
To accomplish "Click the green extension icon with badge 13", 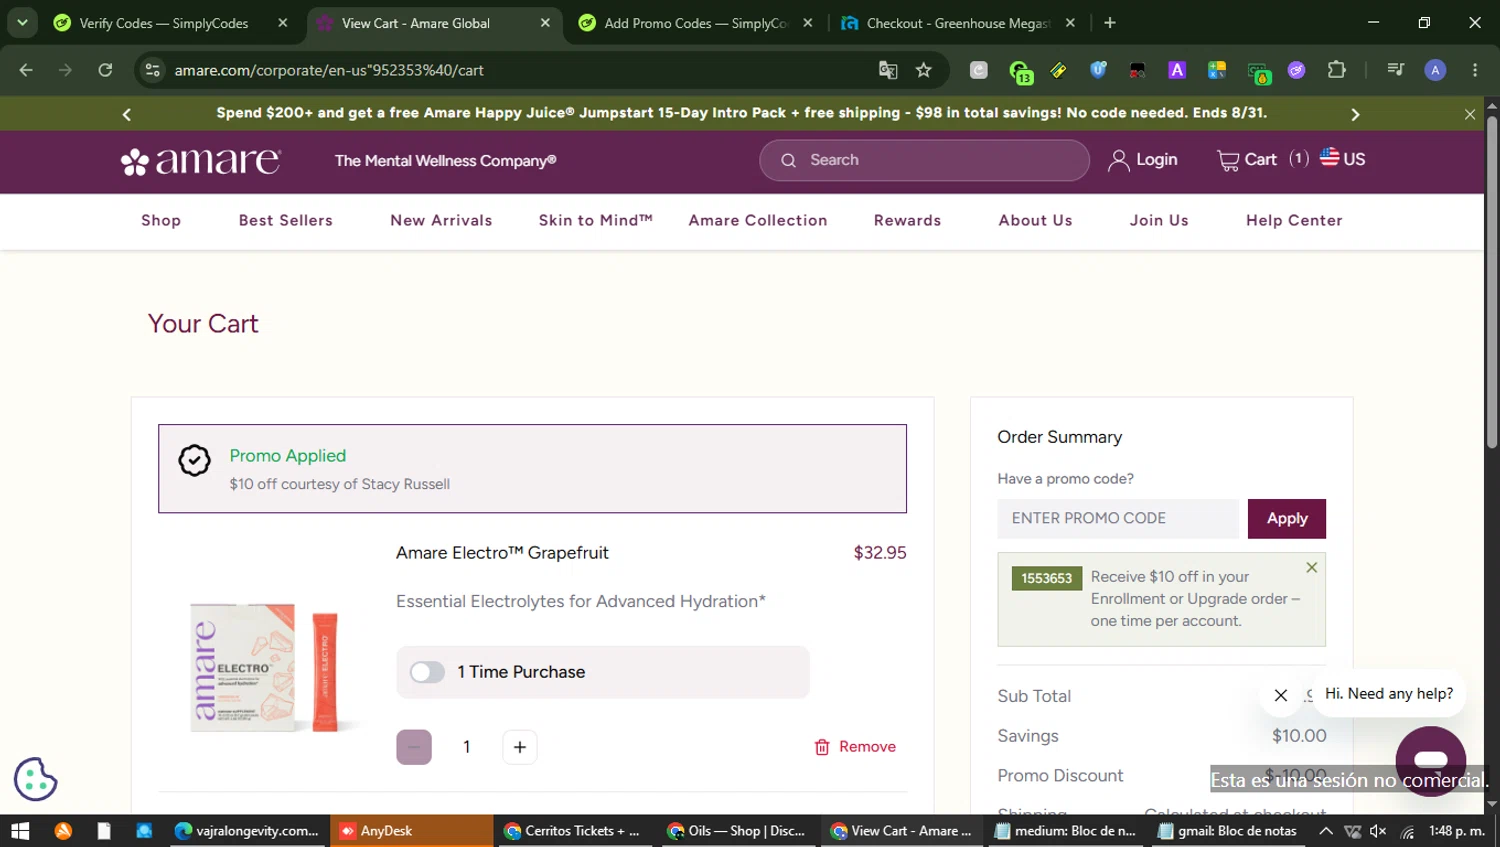I will click(x=1020, y=71).
